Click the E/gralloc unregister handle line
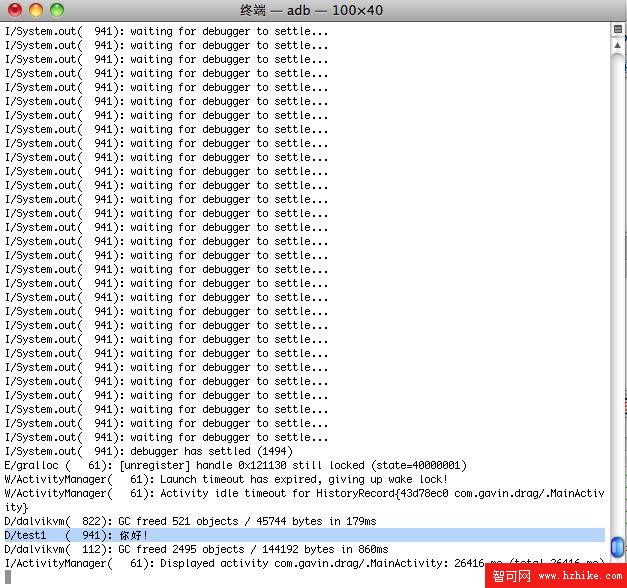The image size is (627, 588). click(x=235, y=465)
